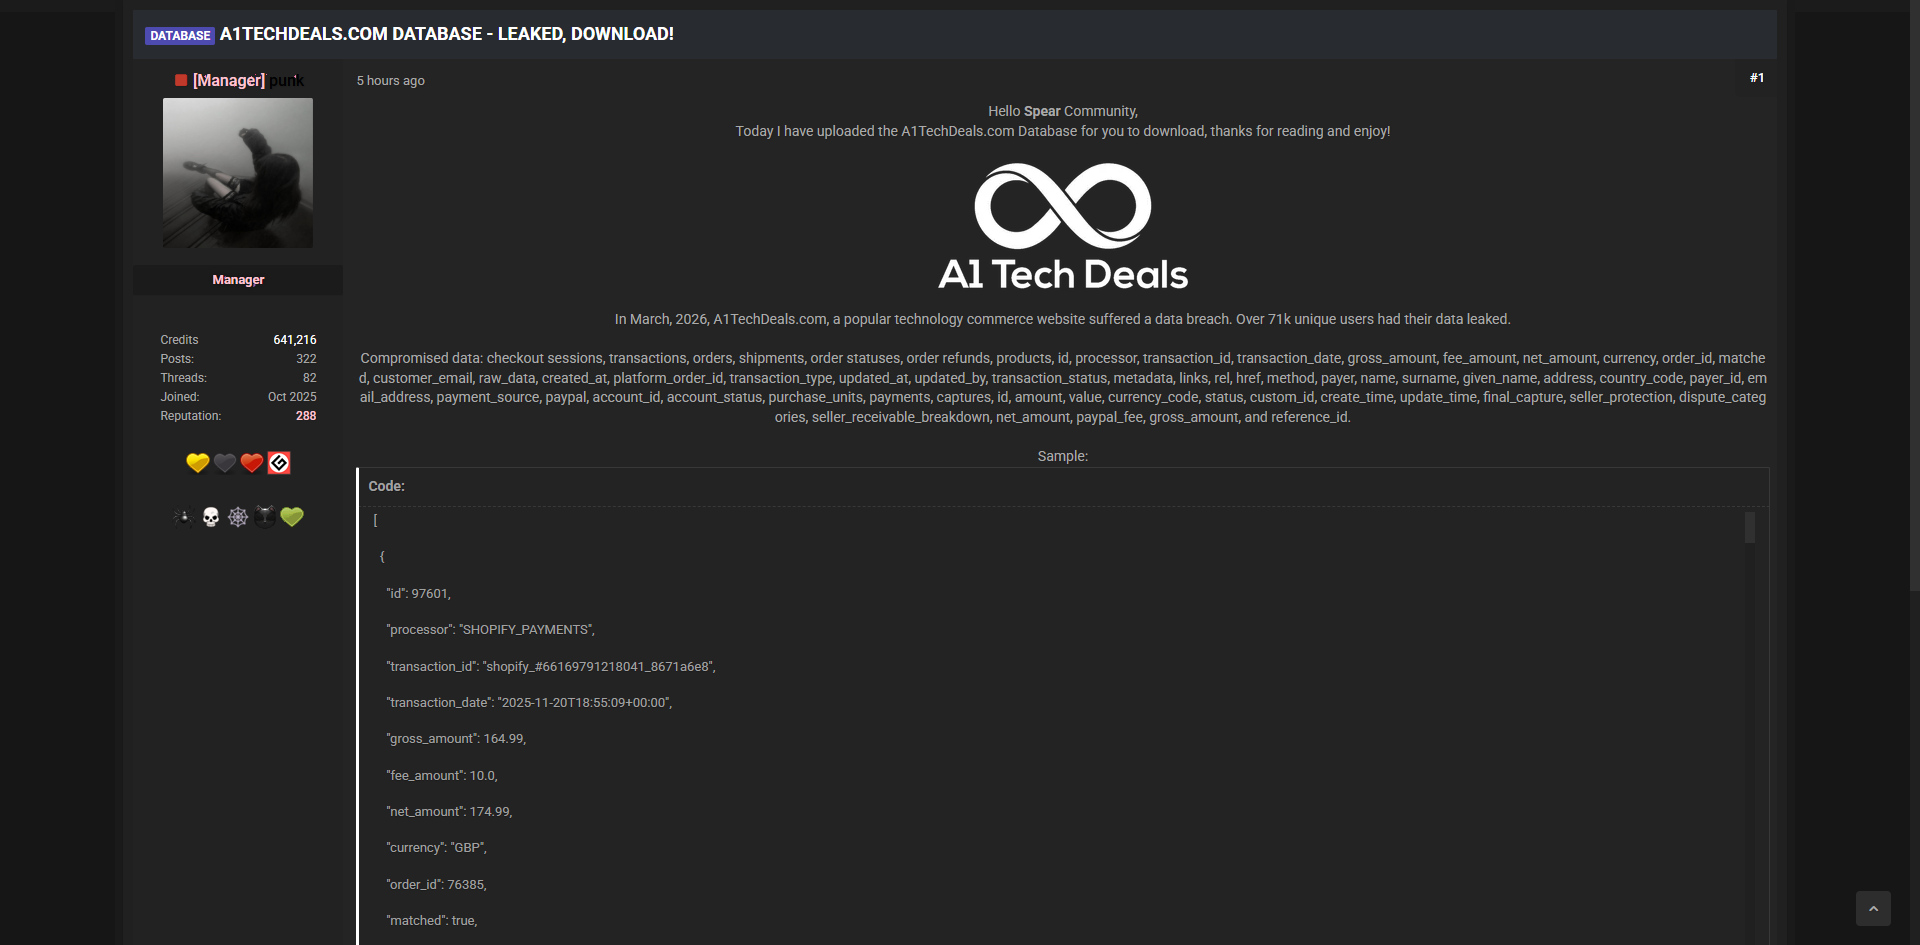Open the poster's thread count 82
Viewport: 1920px width, 945px height.
click(310, 378)
